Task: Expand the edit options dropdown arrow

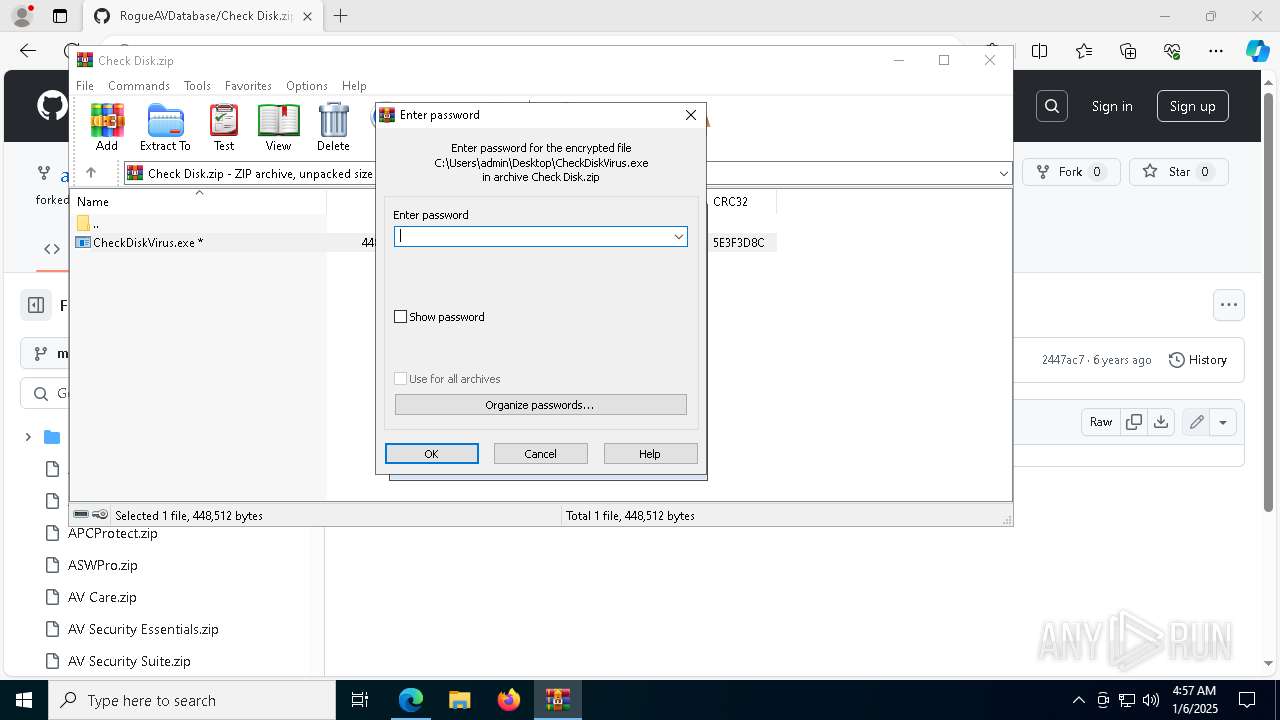Action: click(1223, 422)
